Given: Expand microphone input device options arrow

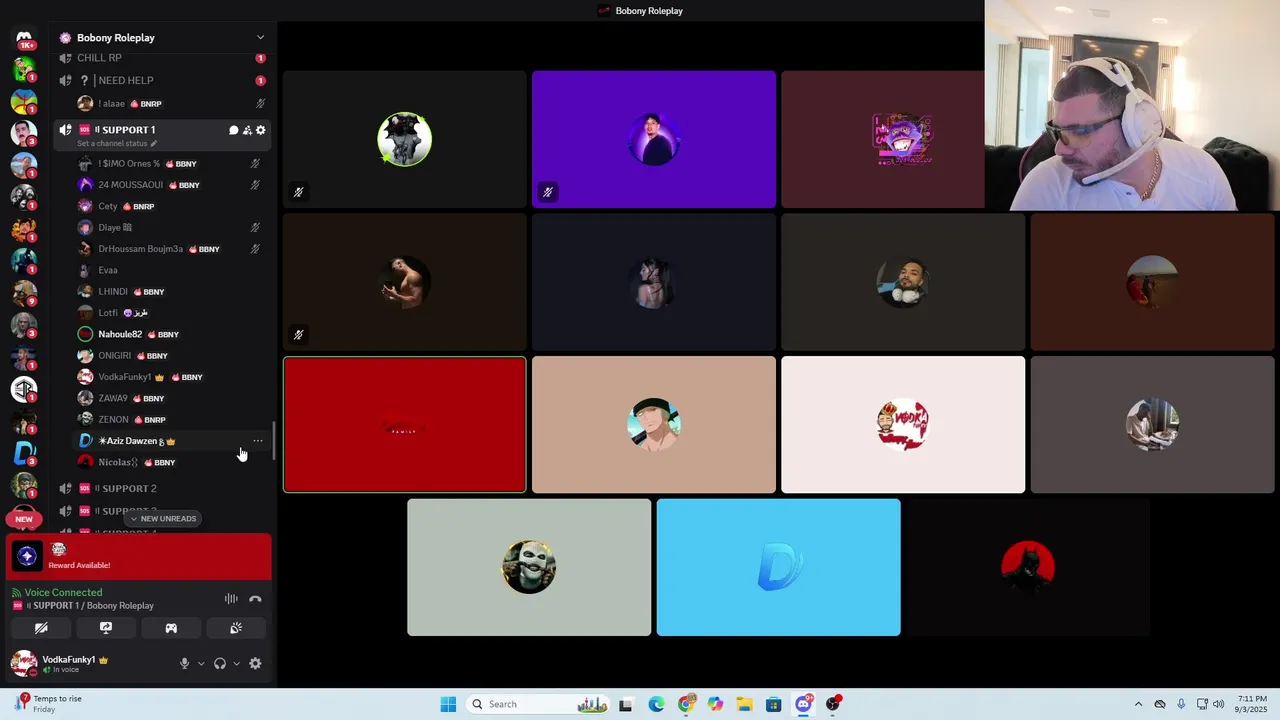Looking at the screenshot, I should (201, 663).
